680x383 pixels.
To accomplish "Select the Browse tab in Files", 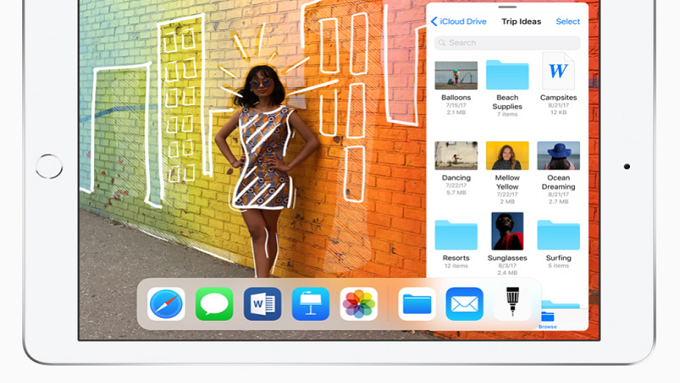I will point(548,320).
